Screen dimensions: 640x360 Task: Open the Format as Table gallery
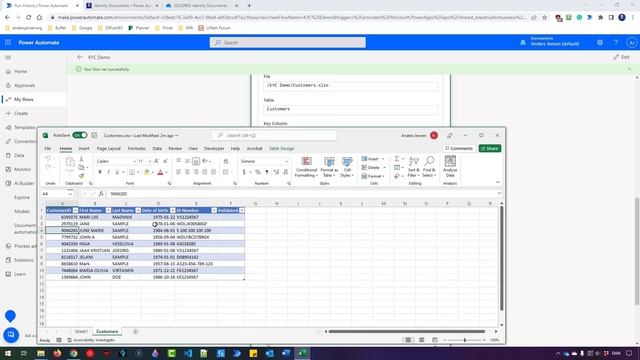[329, 167]
